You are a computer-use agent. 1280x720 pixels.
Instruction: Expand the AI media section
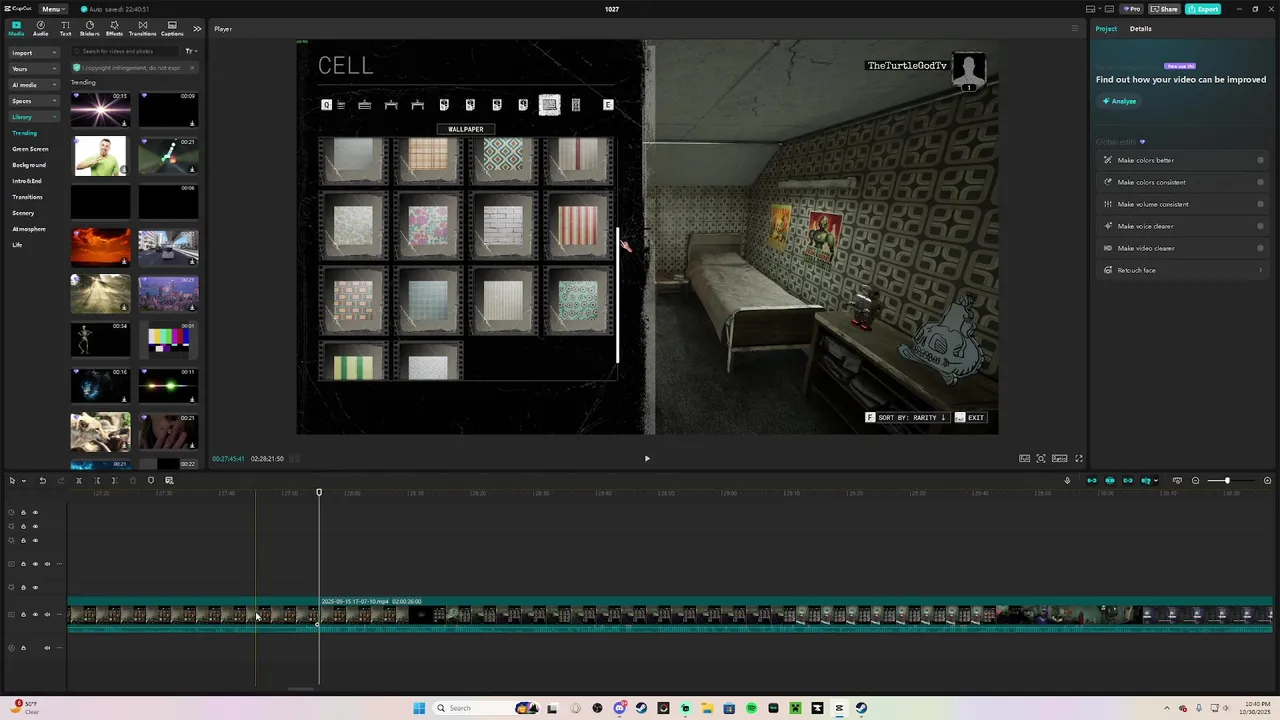tap(34, 85)
